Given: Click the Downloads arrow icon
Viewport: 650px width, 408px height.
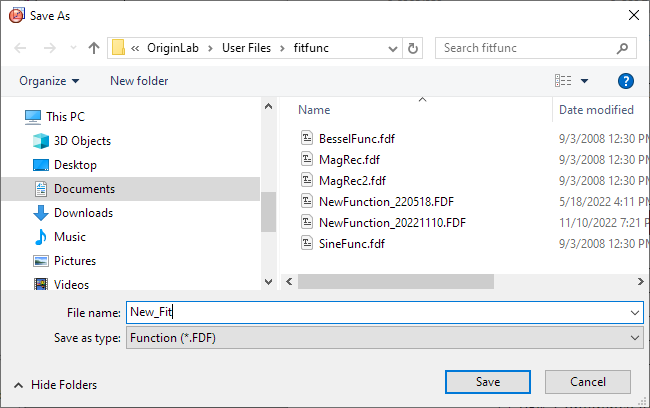Looking at the screenshot, I should tap(41, 213).
